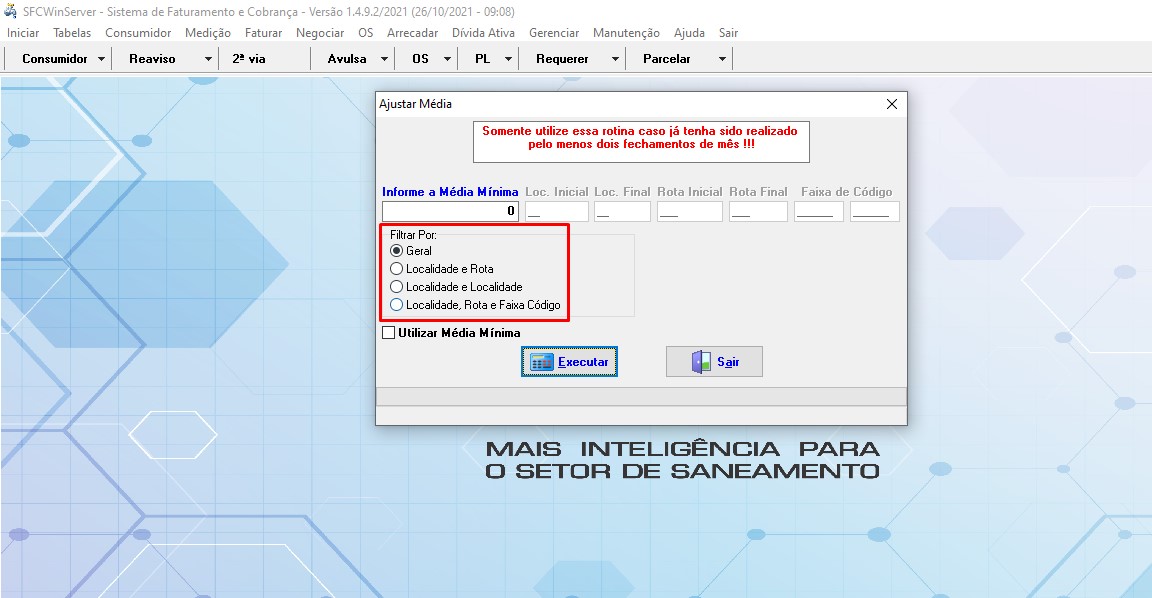The width and height of the screenshot is (1152, 598).
Task: Expand the Consumidor toolbar dropdown arrow
Action: pyautogui.click(x=102, y=59)
